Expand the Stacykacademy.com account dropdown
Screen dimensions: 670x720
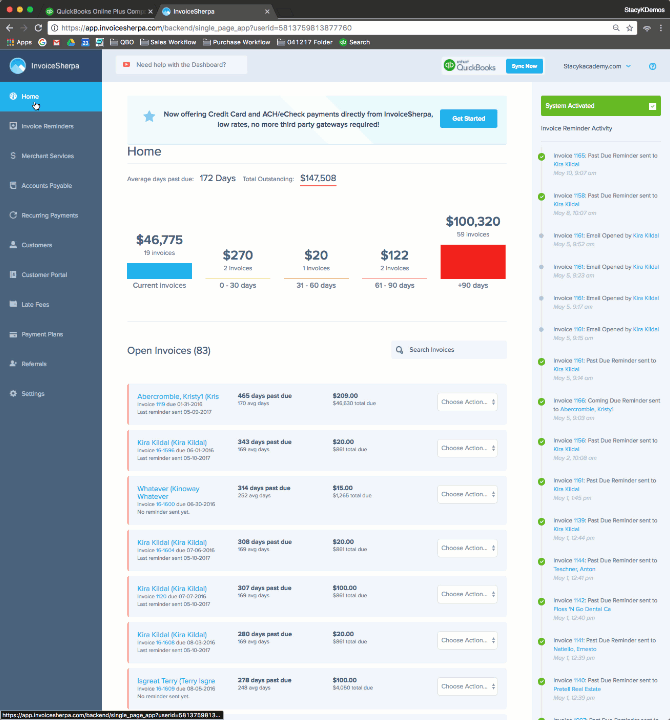(597, 66)
